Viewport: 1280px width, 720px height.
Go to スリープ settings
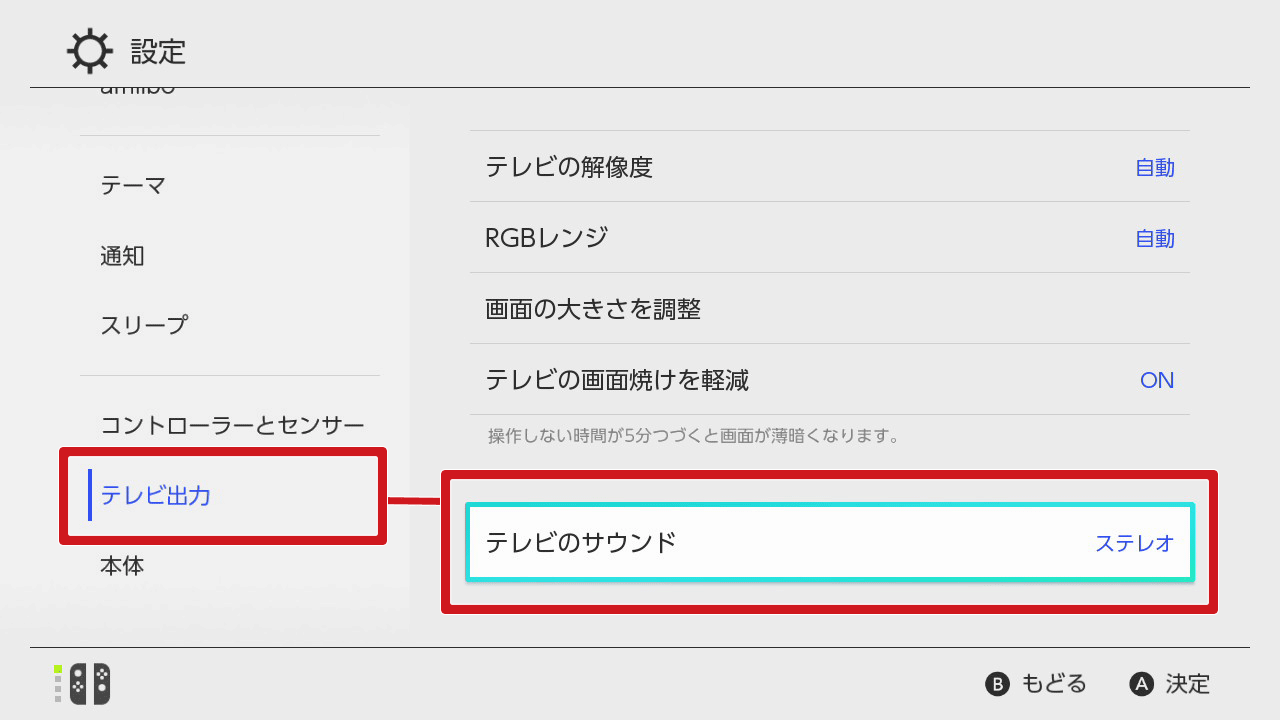click(x=144, y=325)
